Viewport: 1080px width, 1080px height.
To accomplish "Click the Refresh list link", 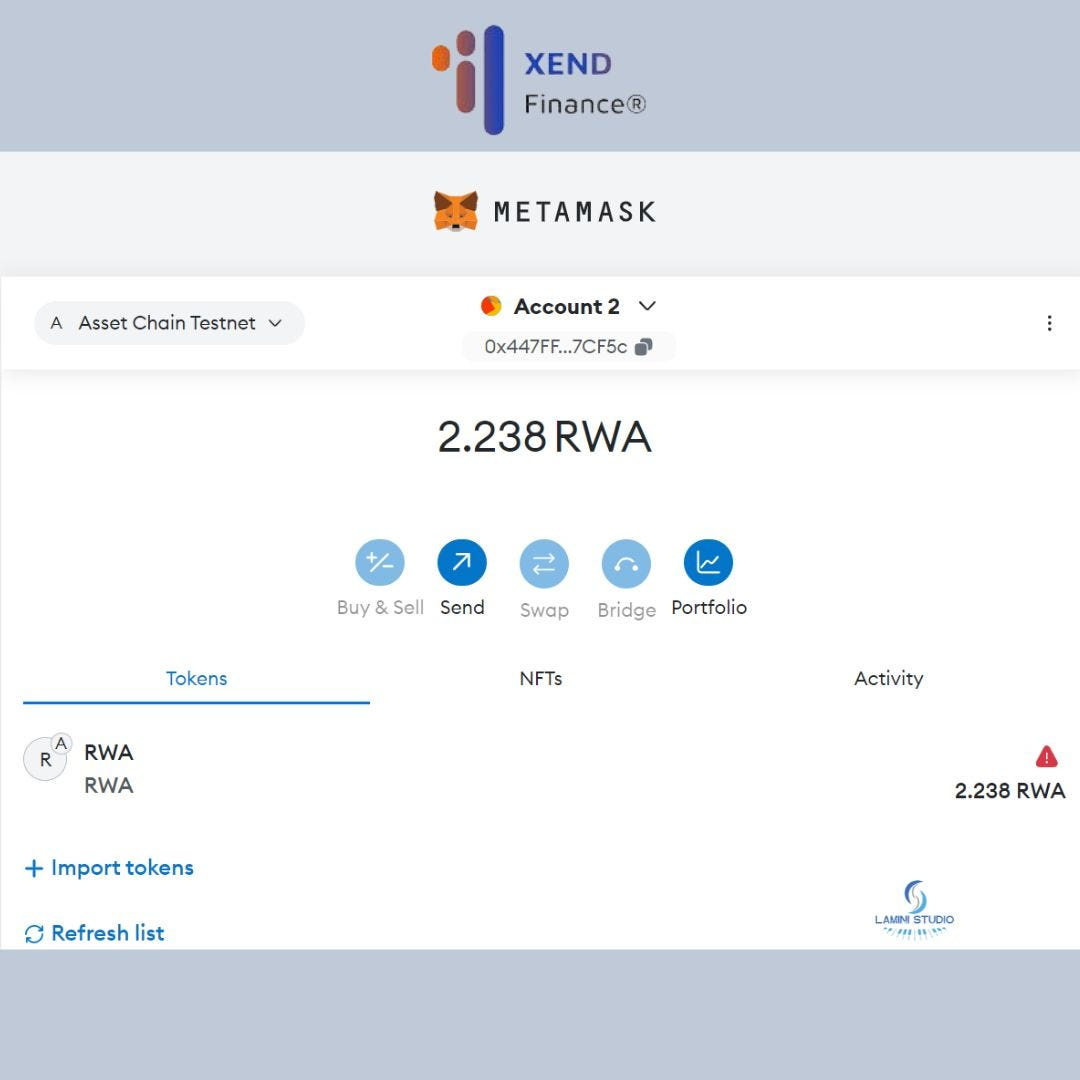I will point(94,933).
